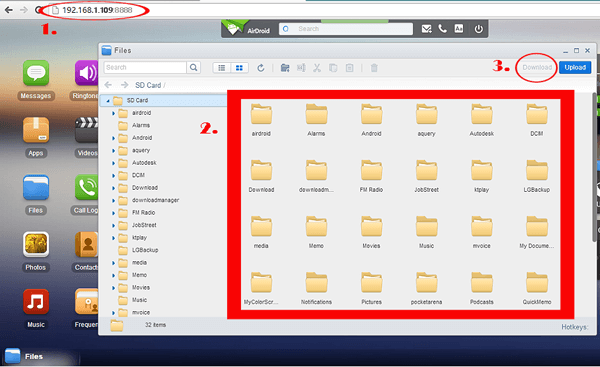Select Music in the folder tree
Viewport: 600px width, 367px height.
pyautogui.click(x=139, y=300)
